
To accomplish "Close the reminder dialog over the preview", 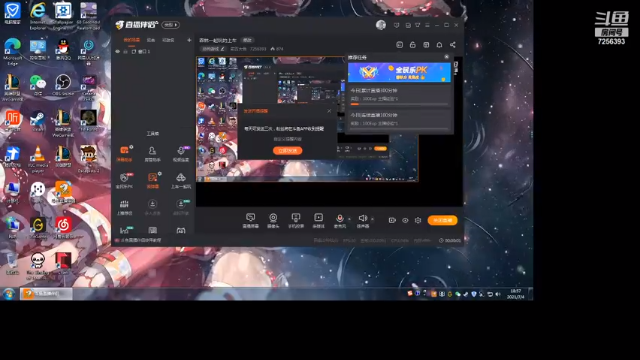I will coord(329,111).
